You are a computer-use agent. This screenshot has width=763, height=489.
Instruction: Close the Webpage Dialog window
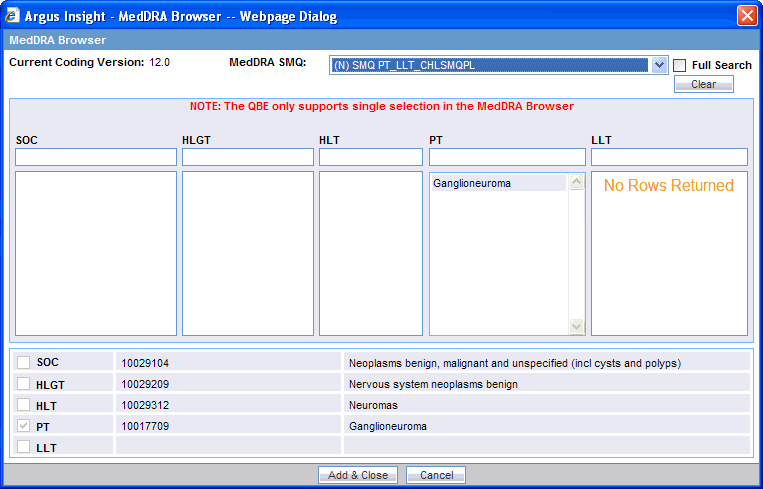747,16
